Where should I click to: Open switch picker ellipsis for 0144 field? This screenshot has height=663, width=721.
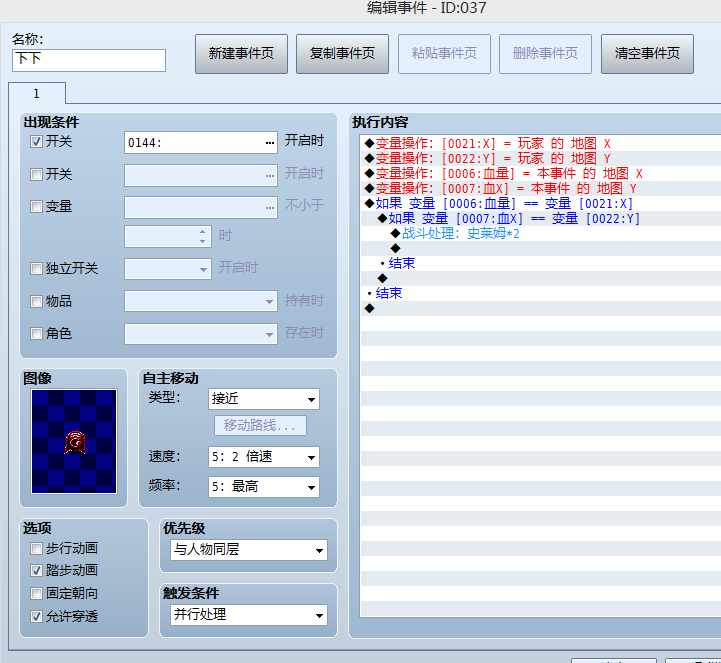[x=270, y=143]
